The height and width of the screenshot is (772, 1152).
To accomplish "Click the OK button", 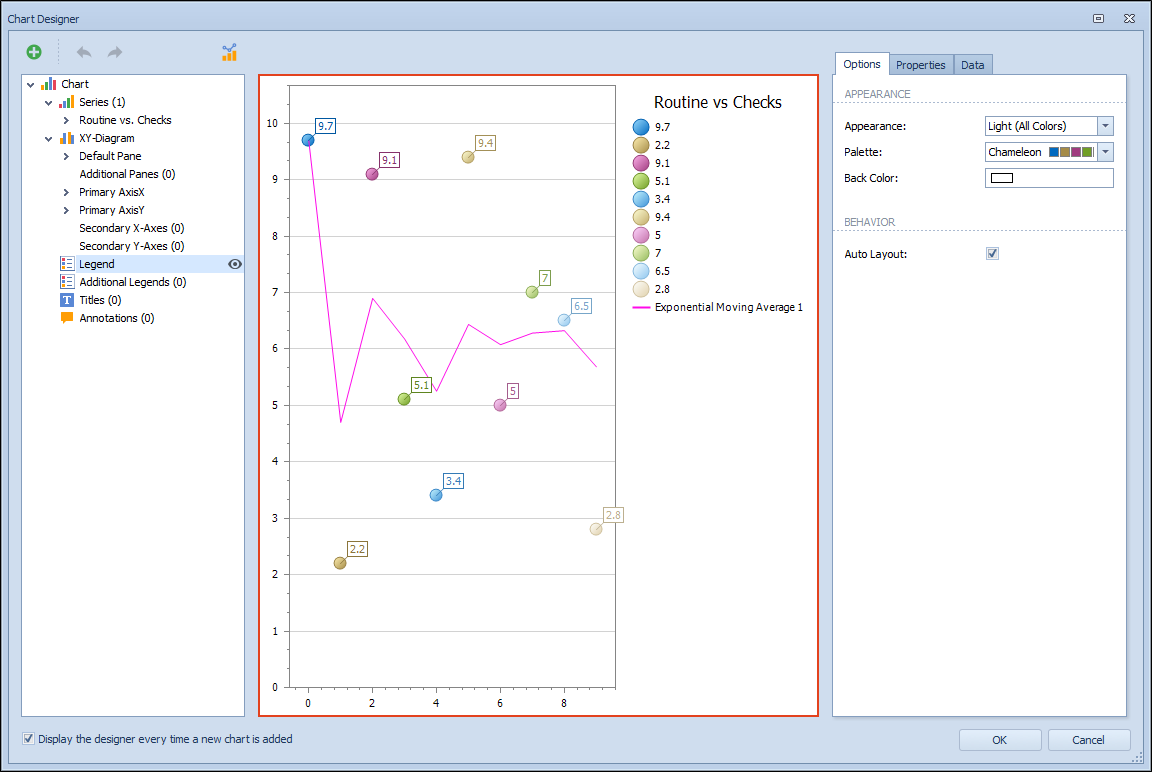I will pyautogui.click(x=1000, y=740).
